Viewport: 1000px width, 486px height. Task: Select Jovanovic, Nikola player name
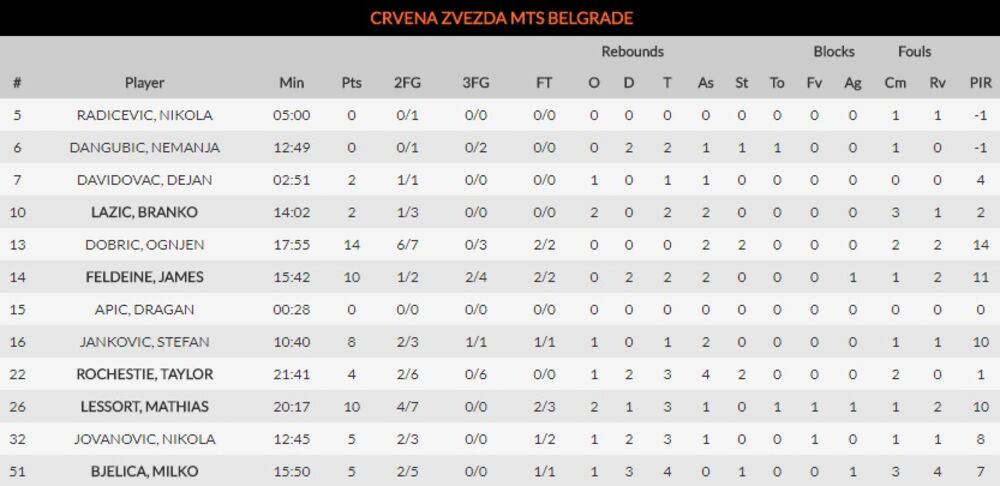[145, 439]
